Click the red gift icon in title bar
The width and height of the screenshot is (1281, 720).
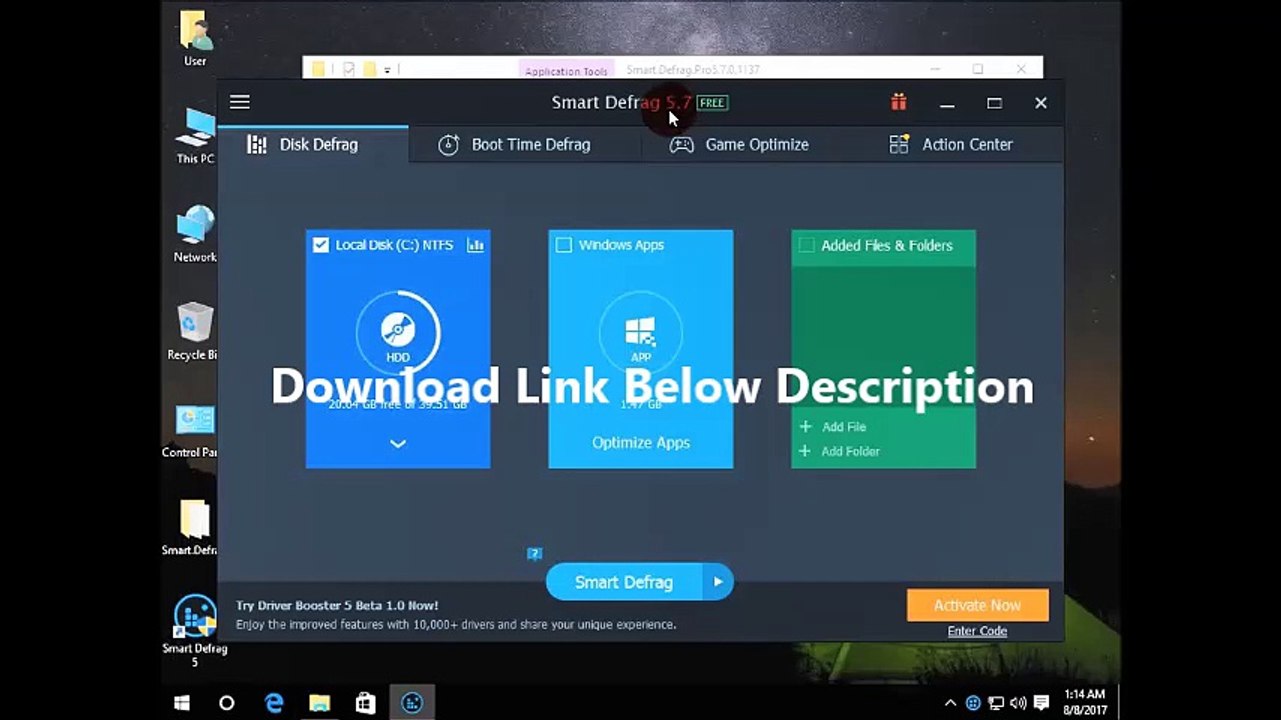coord(899,102)
